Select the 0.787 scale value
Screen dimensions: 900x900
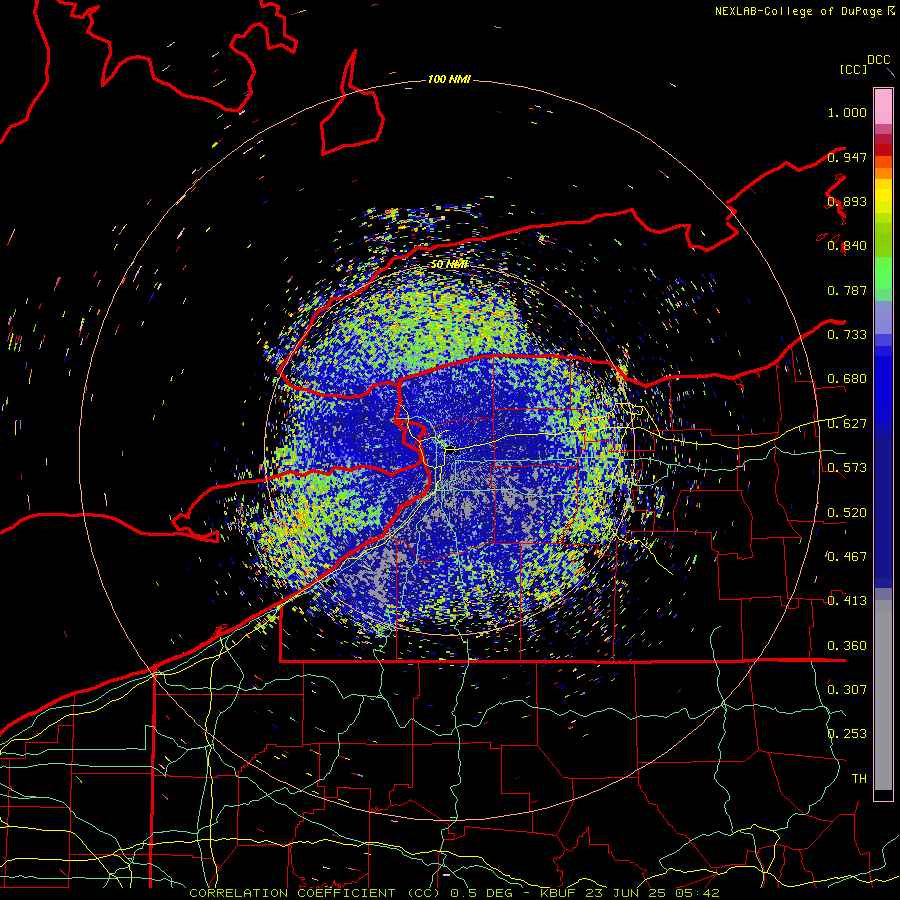pos(847,290)
